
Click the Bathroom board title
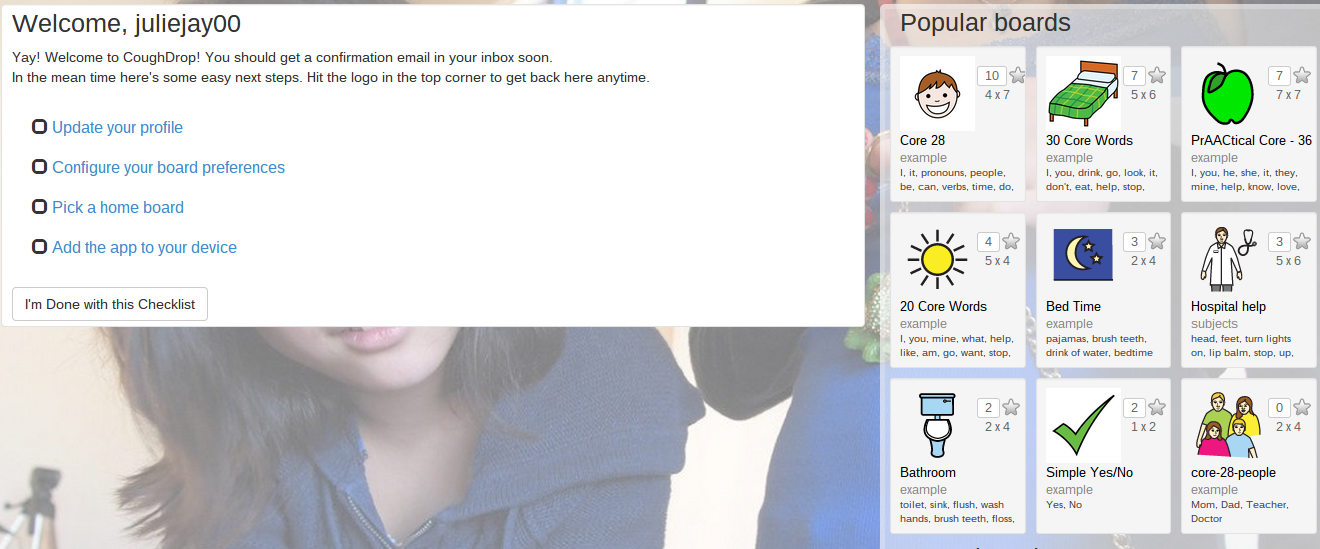(928, 473)
